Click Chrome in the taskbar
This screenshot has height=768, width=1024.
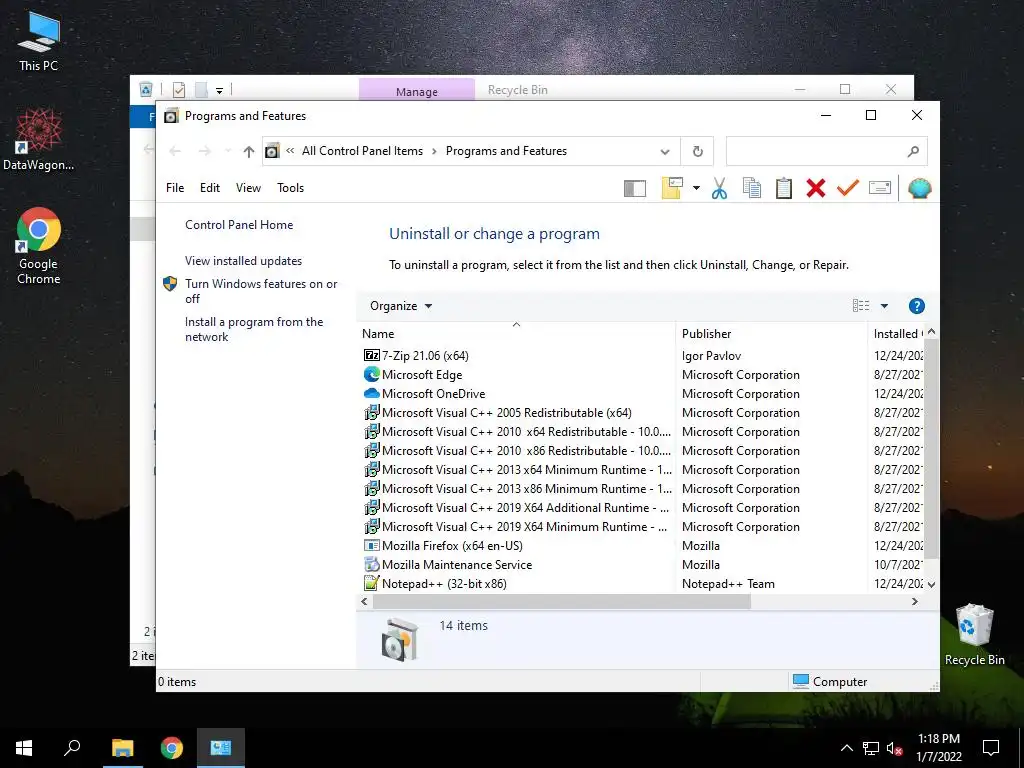172,748
